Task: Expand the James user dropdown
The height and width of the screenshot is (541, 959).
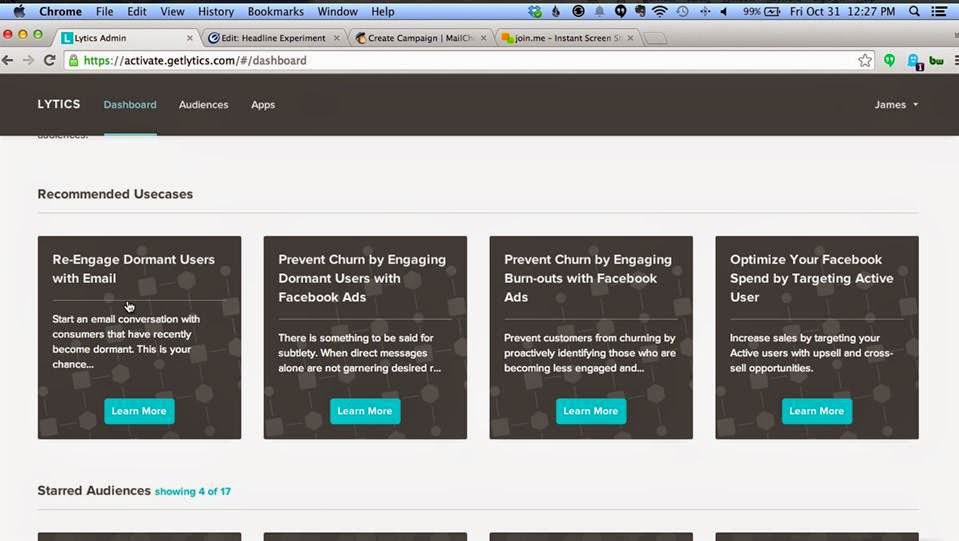Action: [x=896, y=105]
